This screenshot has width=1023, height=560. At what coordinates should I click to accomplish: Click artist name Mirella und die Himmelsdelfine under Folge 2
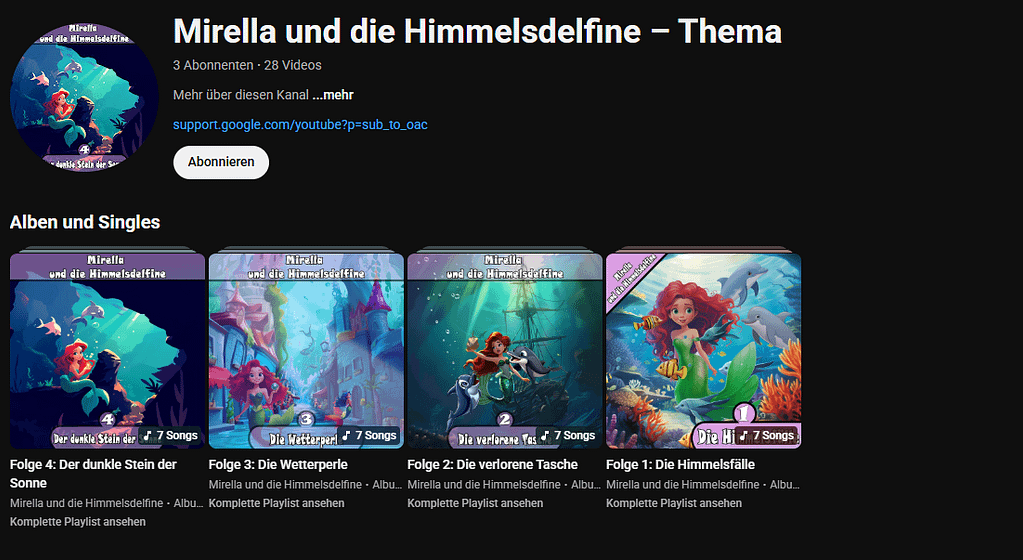[x=484, y=485]
